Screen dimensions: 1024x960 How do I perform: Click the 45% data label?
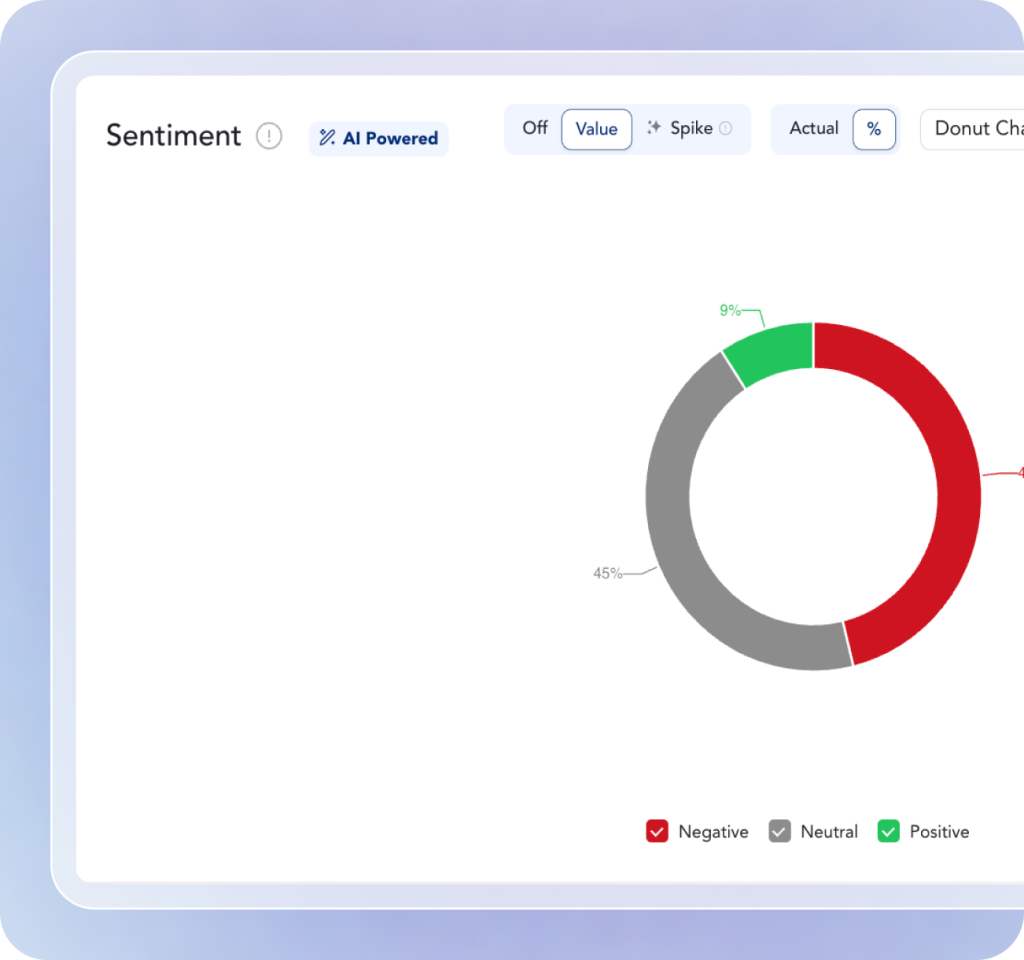pyautogui.click(x=607, y=573)
